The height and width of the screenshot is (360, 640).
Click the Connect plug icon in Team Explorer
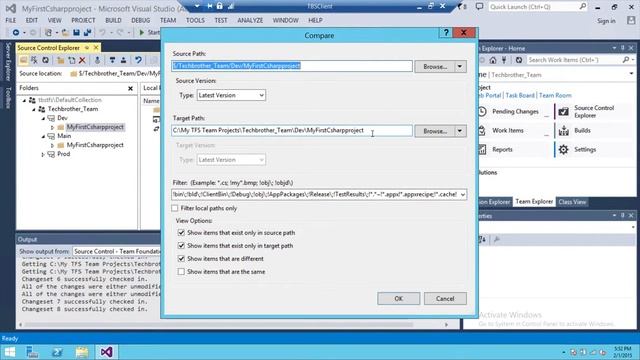[504, 60]
